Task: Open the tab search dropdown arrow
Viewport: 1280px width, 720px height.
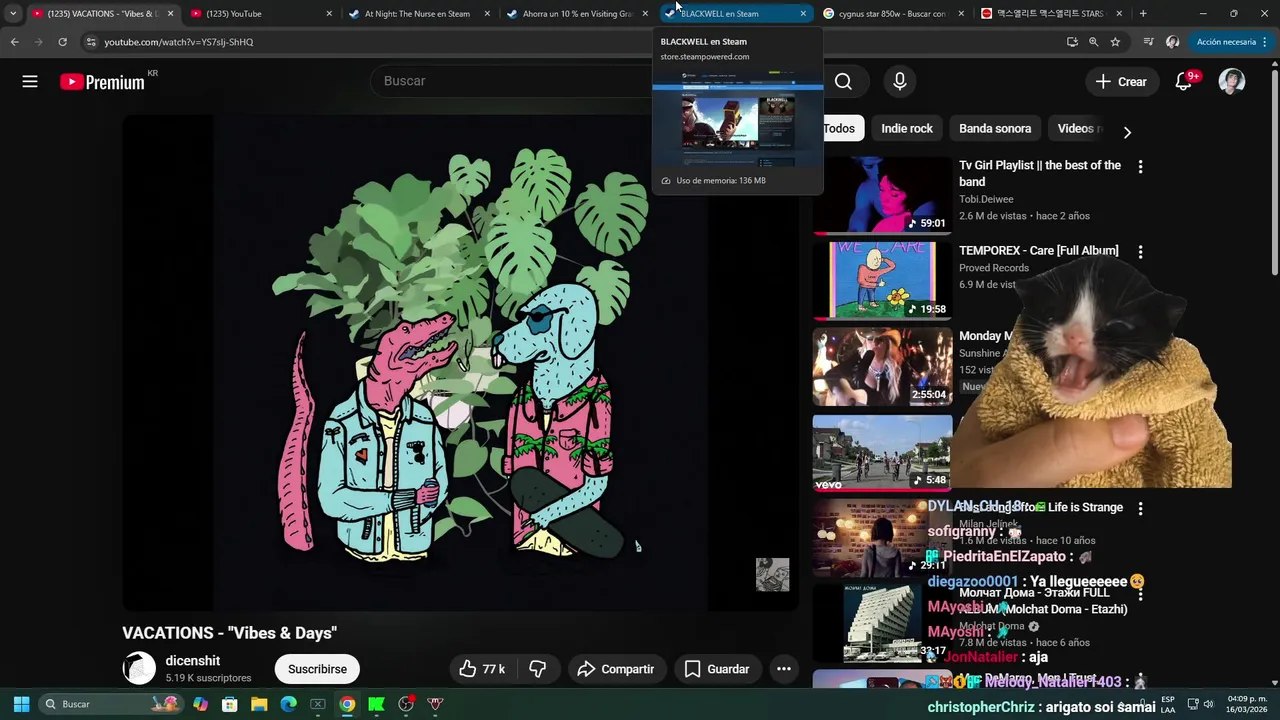Action: (x=12, y=14)
